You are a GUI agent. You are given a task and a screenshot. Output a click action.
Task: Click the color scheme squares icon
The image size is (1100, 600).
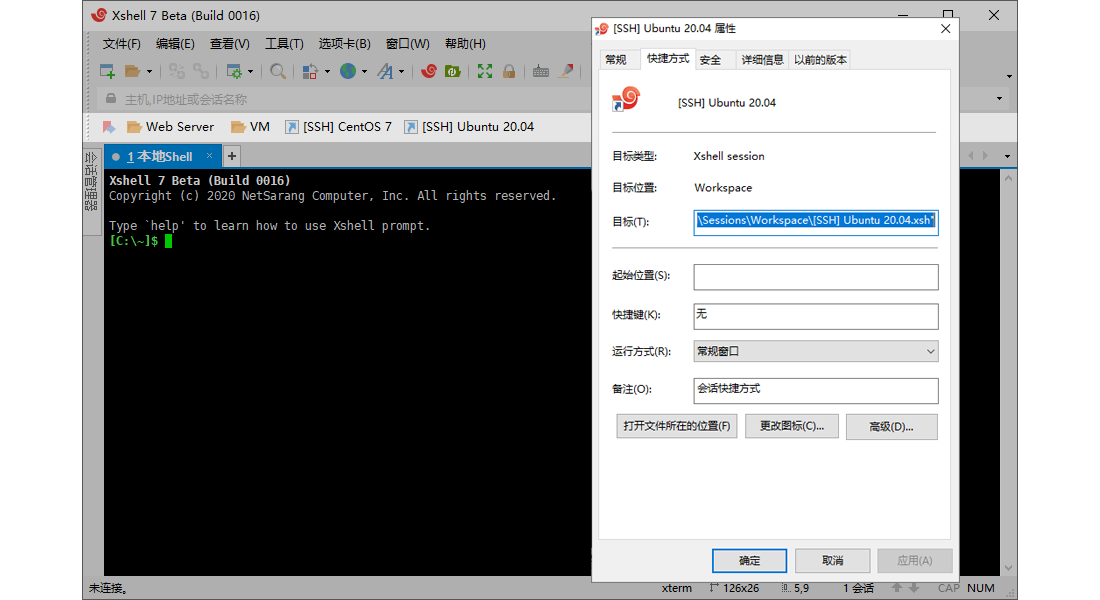pyautogui.click(x=310, y=71)
